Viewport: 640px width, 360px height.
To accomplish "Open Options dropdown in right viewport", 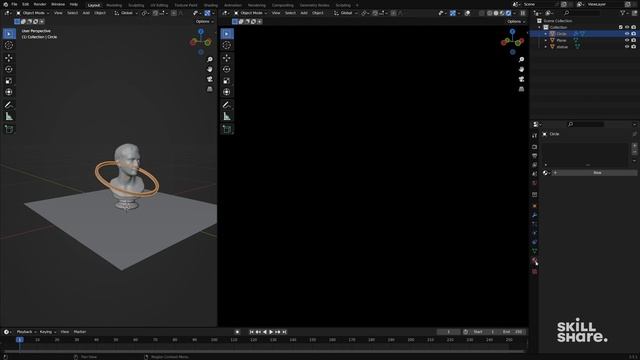I will tap(515, 21).
